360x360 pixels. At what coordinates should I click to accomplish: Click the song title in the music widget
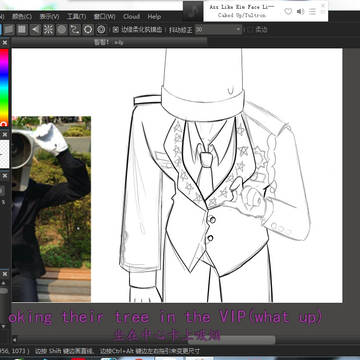tap(242, 7)
